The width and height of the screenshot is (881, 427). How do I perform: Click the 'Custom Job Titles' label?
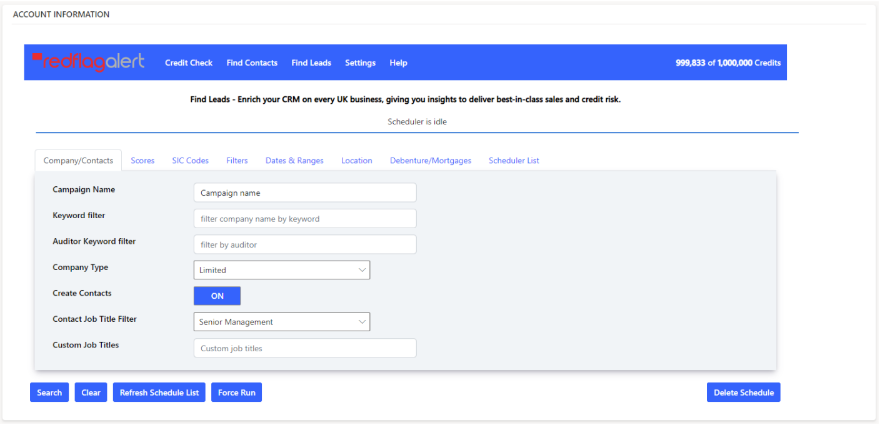point(86,345)
